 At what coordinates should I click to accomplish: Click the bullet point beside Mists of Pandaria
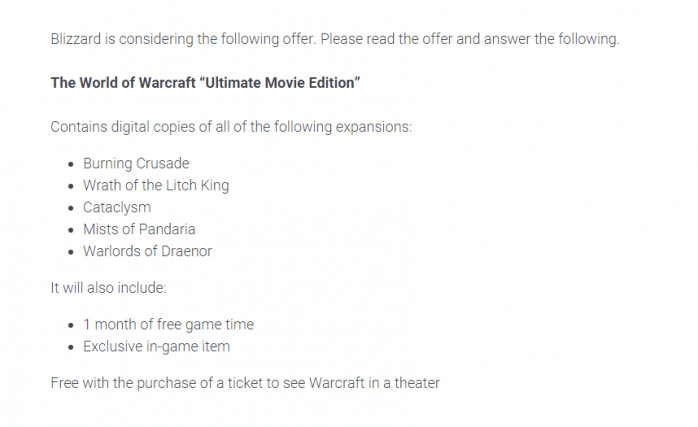(x=71, y=230)
